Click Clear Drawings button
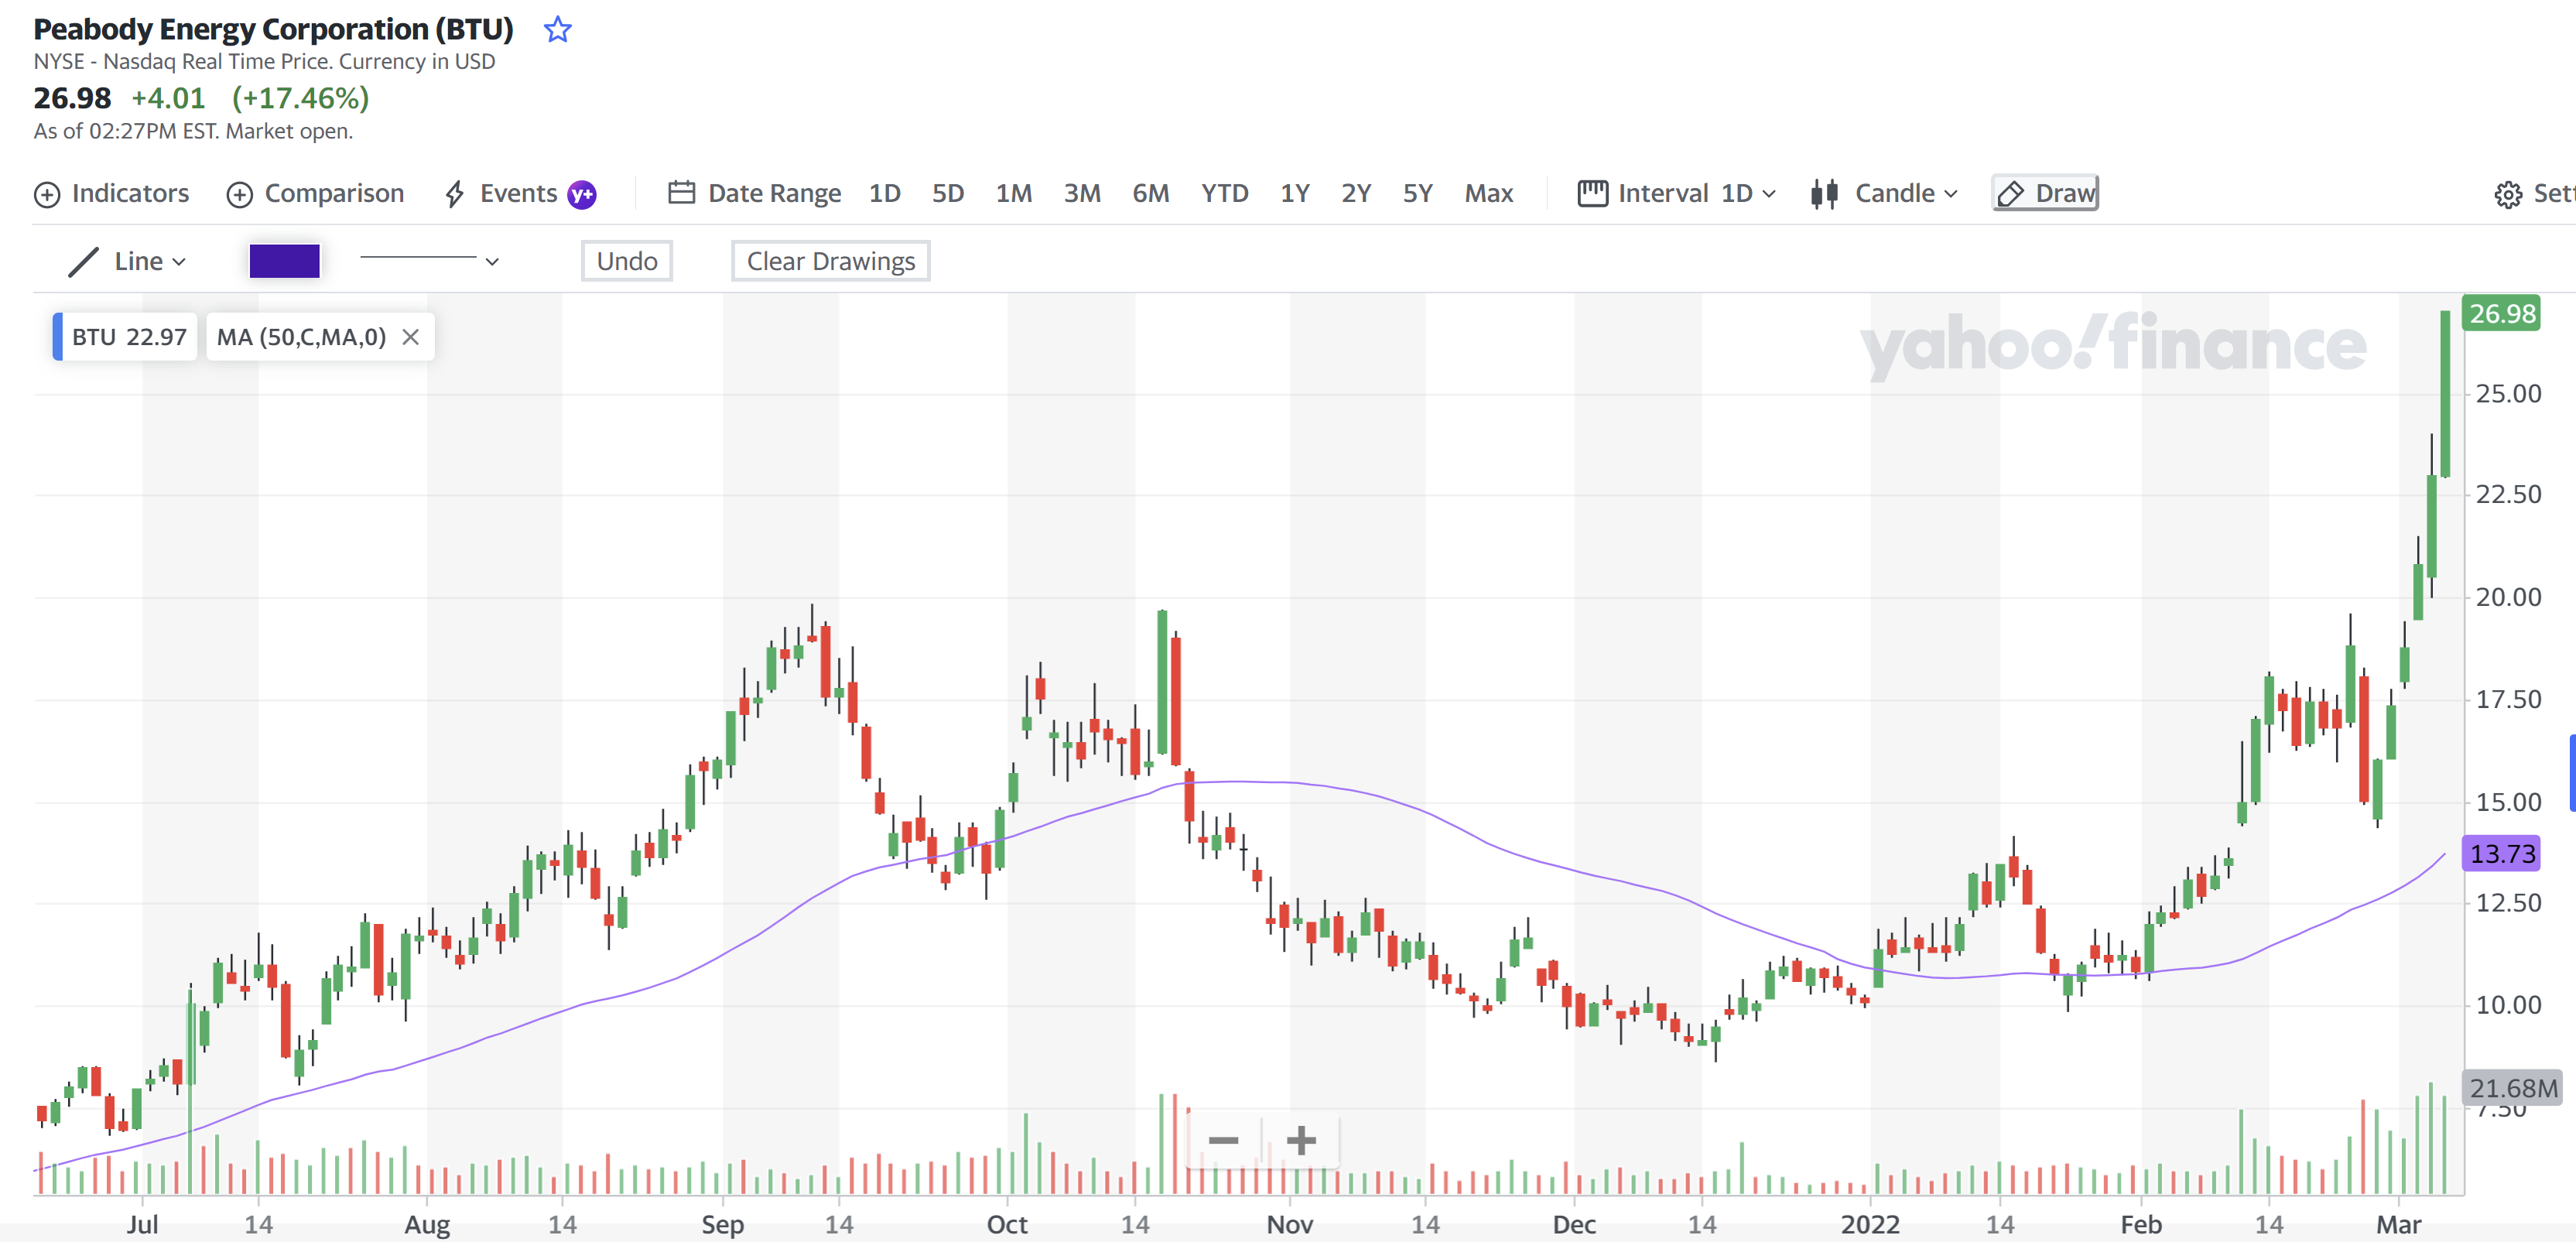2576x1242 pixels. pos(830,261)
